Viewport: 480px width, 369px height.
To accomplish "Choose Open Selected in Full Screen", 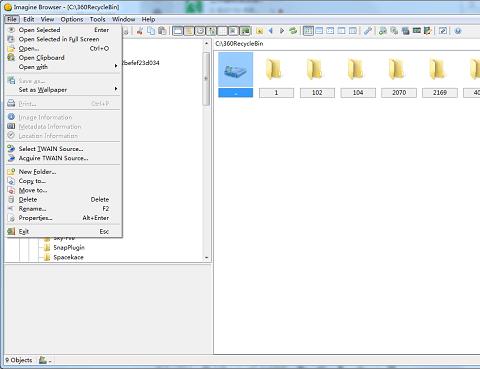I will click(63, 39).
